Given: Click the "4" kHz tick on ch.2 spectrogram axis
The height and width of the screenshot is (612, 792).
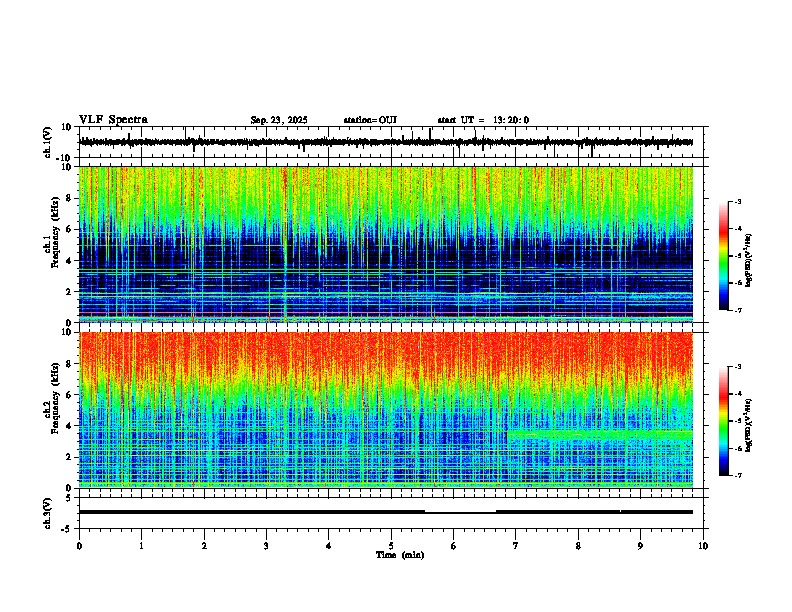Looking at the screenshot, I should 70,426.
